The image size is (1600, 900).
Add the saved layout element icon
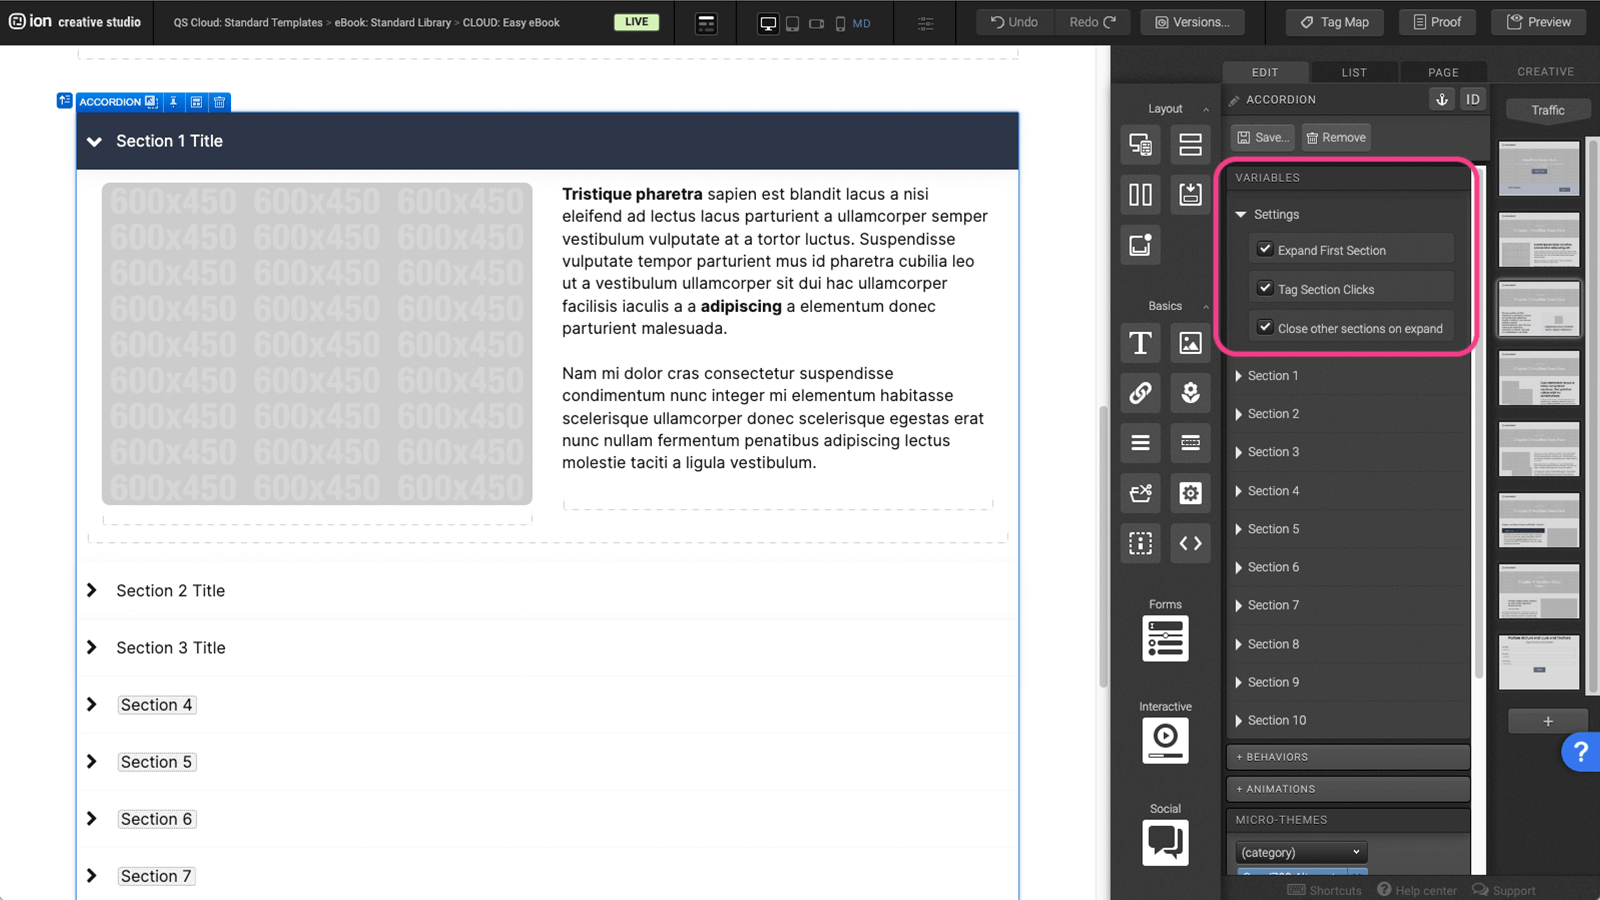click(x=1190, y=194)
